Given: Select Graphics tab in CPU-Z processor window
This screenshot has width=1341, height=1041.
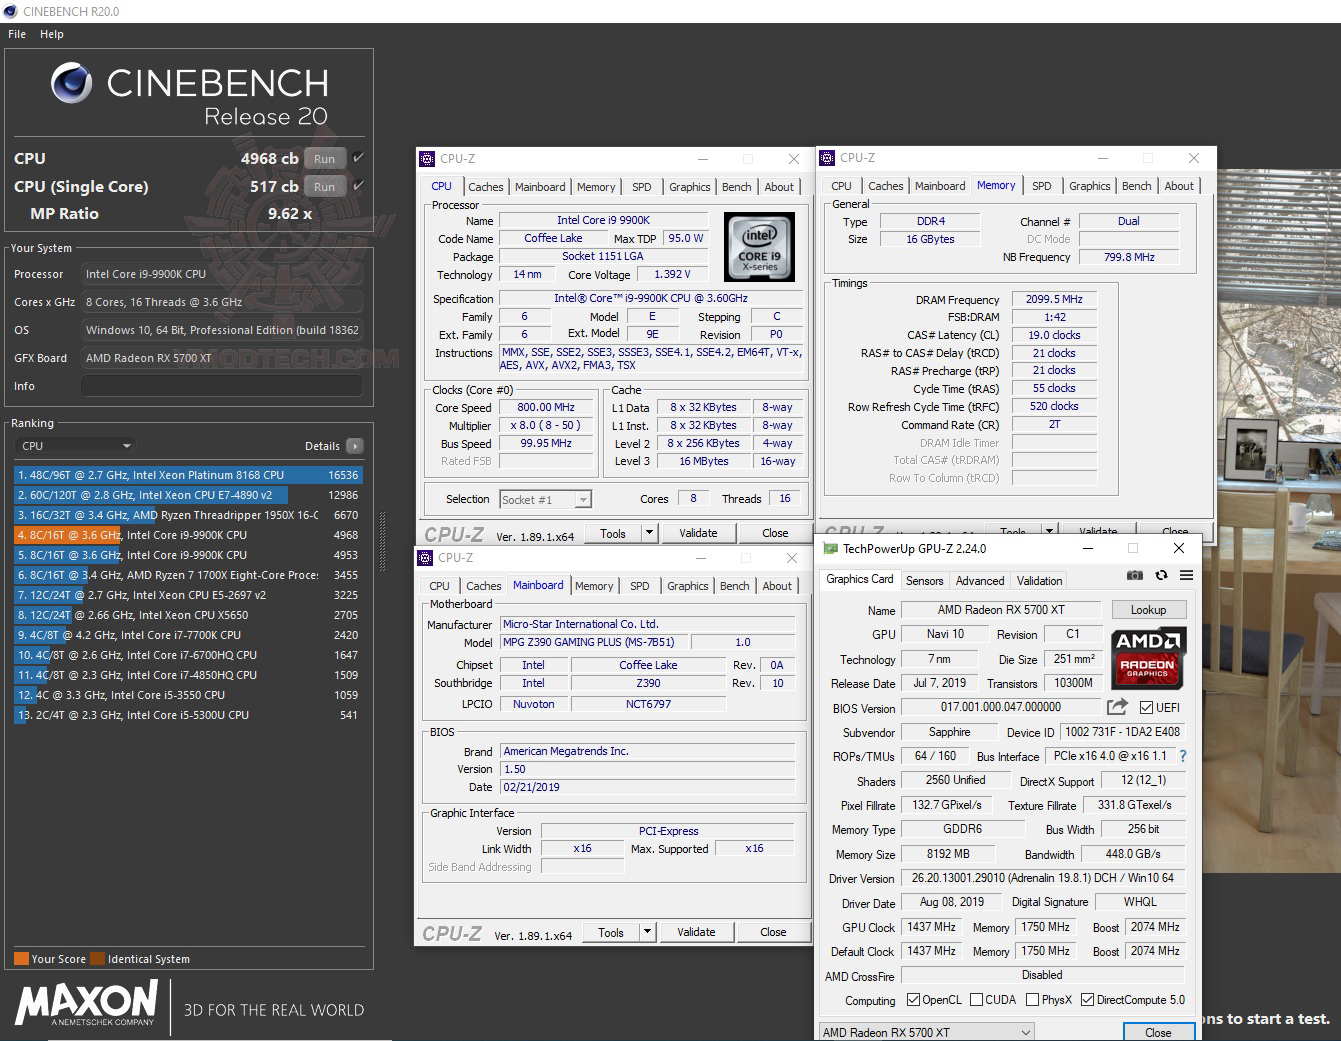Looking at the screenshot, I should click(x=690, y=187).
